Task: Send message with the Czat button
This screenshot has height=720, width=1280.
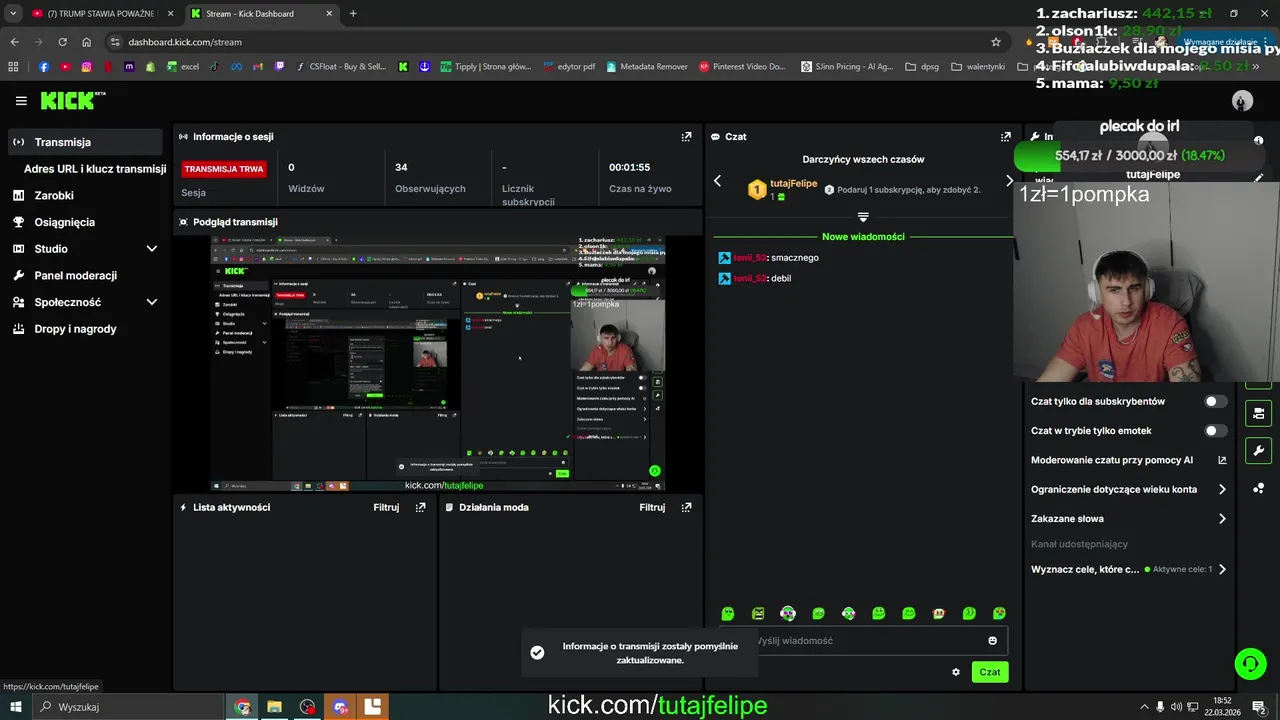Action: [x=990, y=672]
